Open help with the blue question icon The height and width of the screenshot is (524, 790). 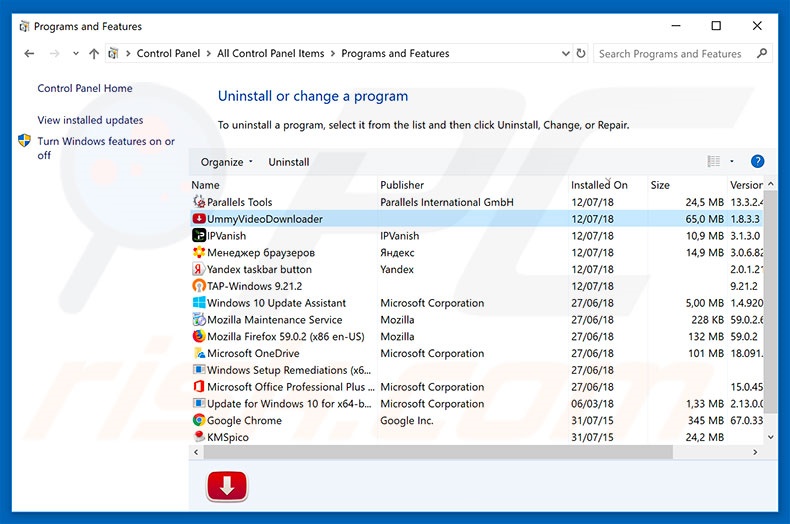pyautogui.click(x=757, y=162)
